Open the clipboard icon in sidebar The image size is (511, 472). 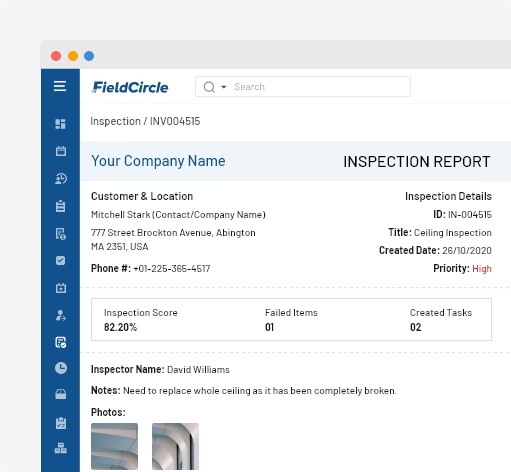[x=61, y=206]
